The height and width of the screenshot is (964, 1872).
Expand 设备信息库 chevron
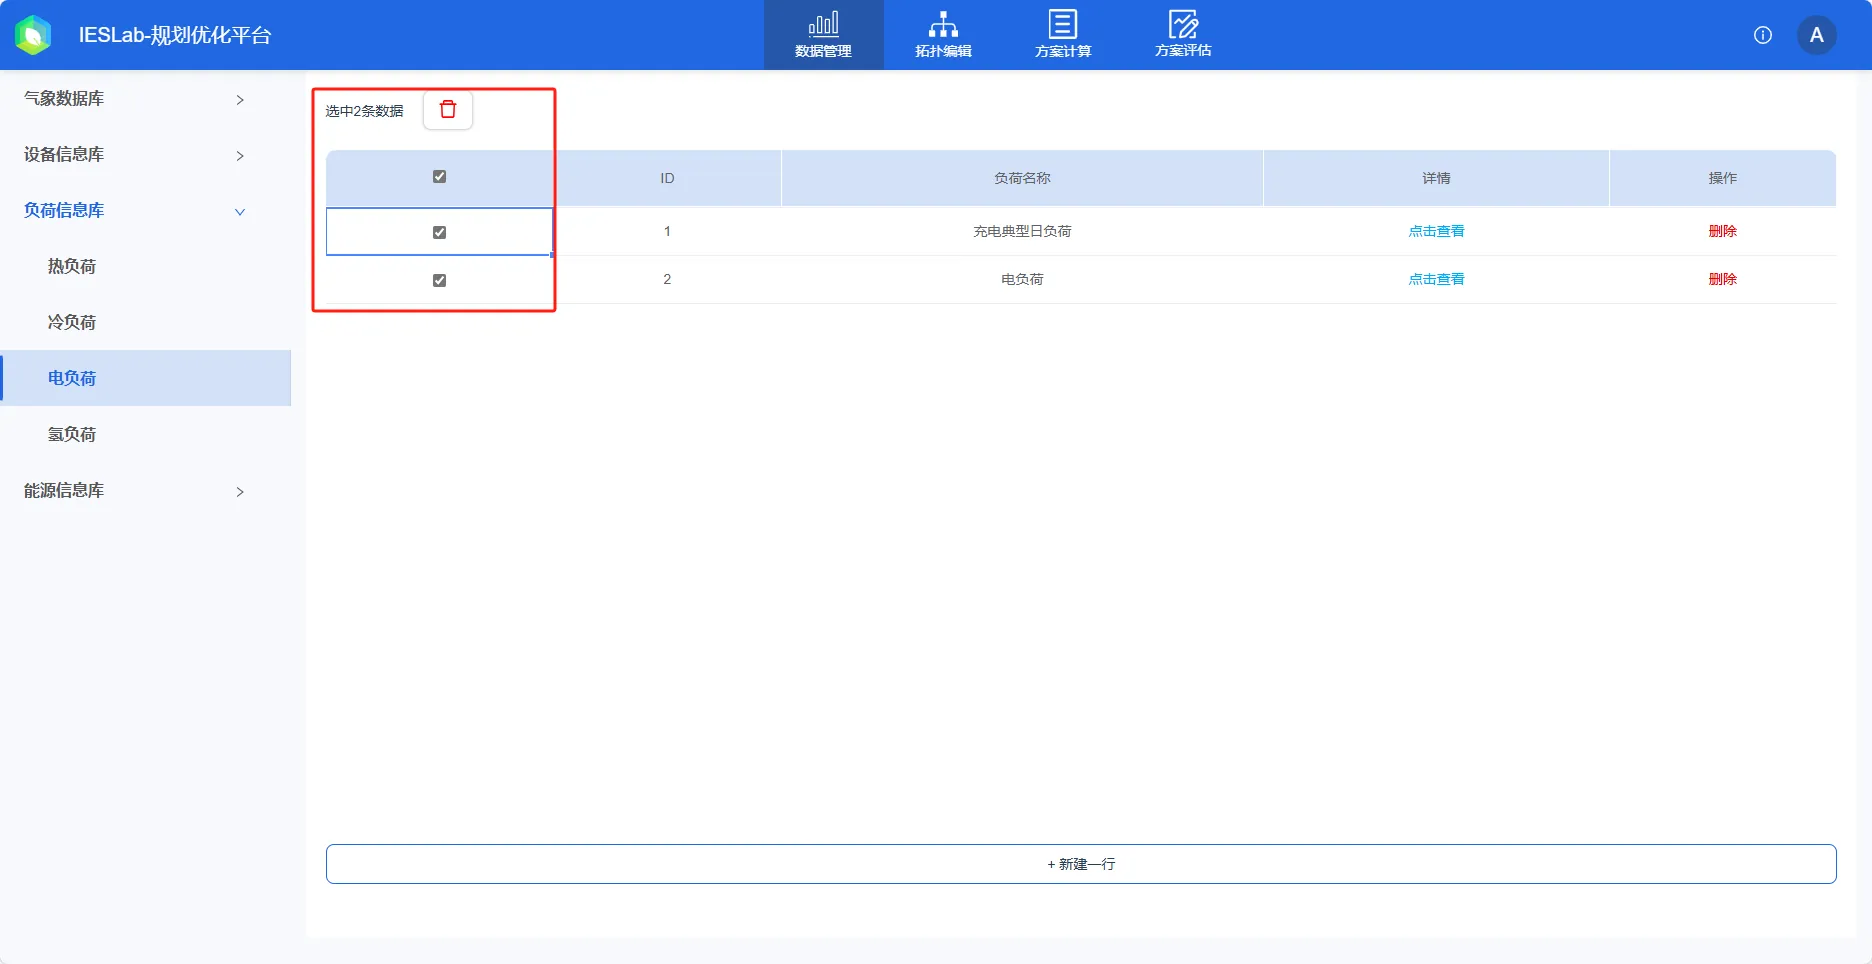240,155
